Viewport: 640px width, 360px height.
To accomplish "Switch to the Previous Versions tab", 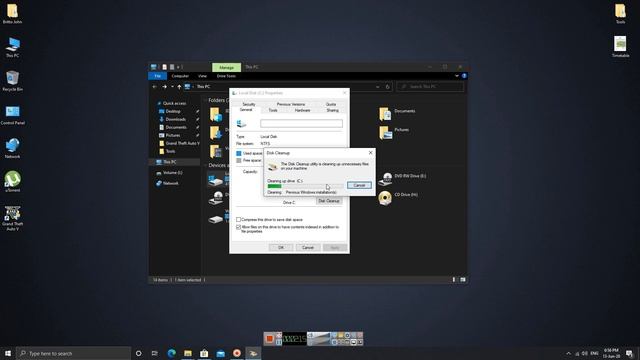I will 291,104.
